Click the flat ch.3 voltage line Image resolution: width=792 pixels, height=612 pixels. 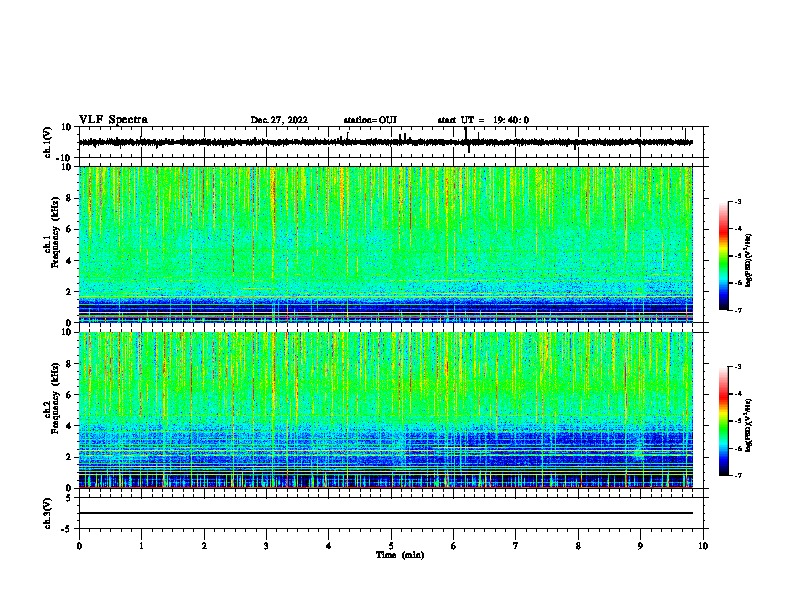[385, 513]
